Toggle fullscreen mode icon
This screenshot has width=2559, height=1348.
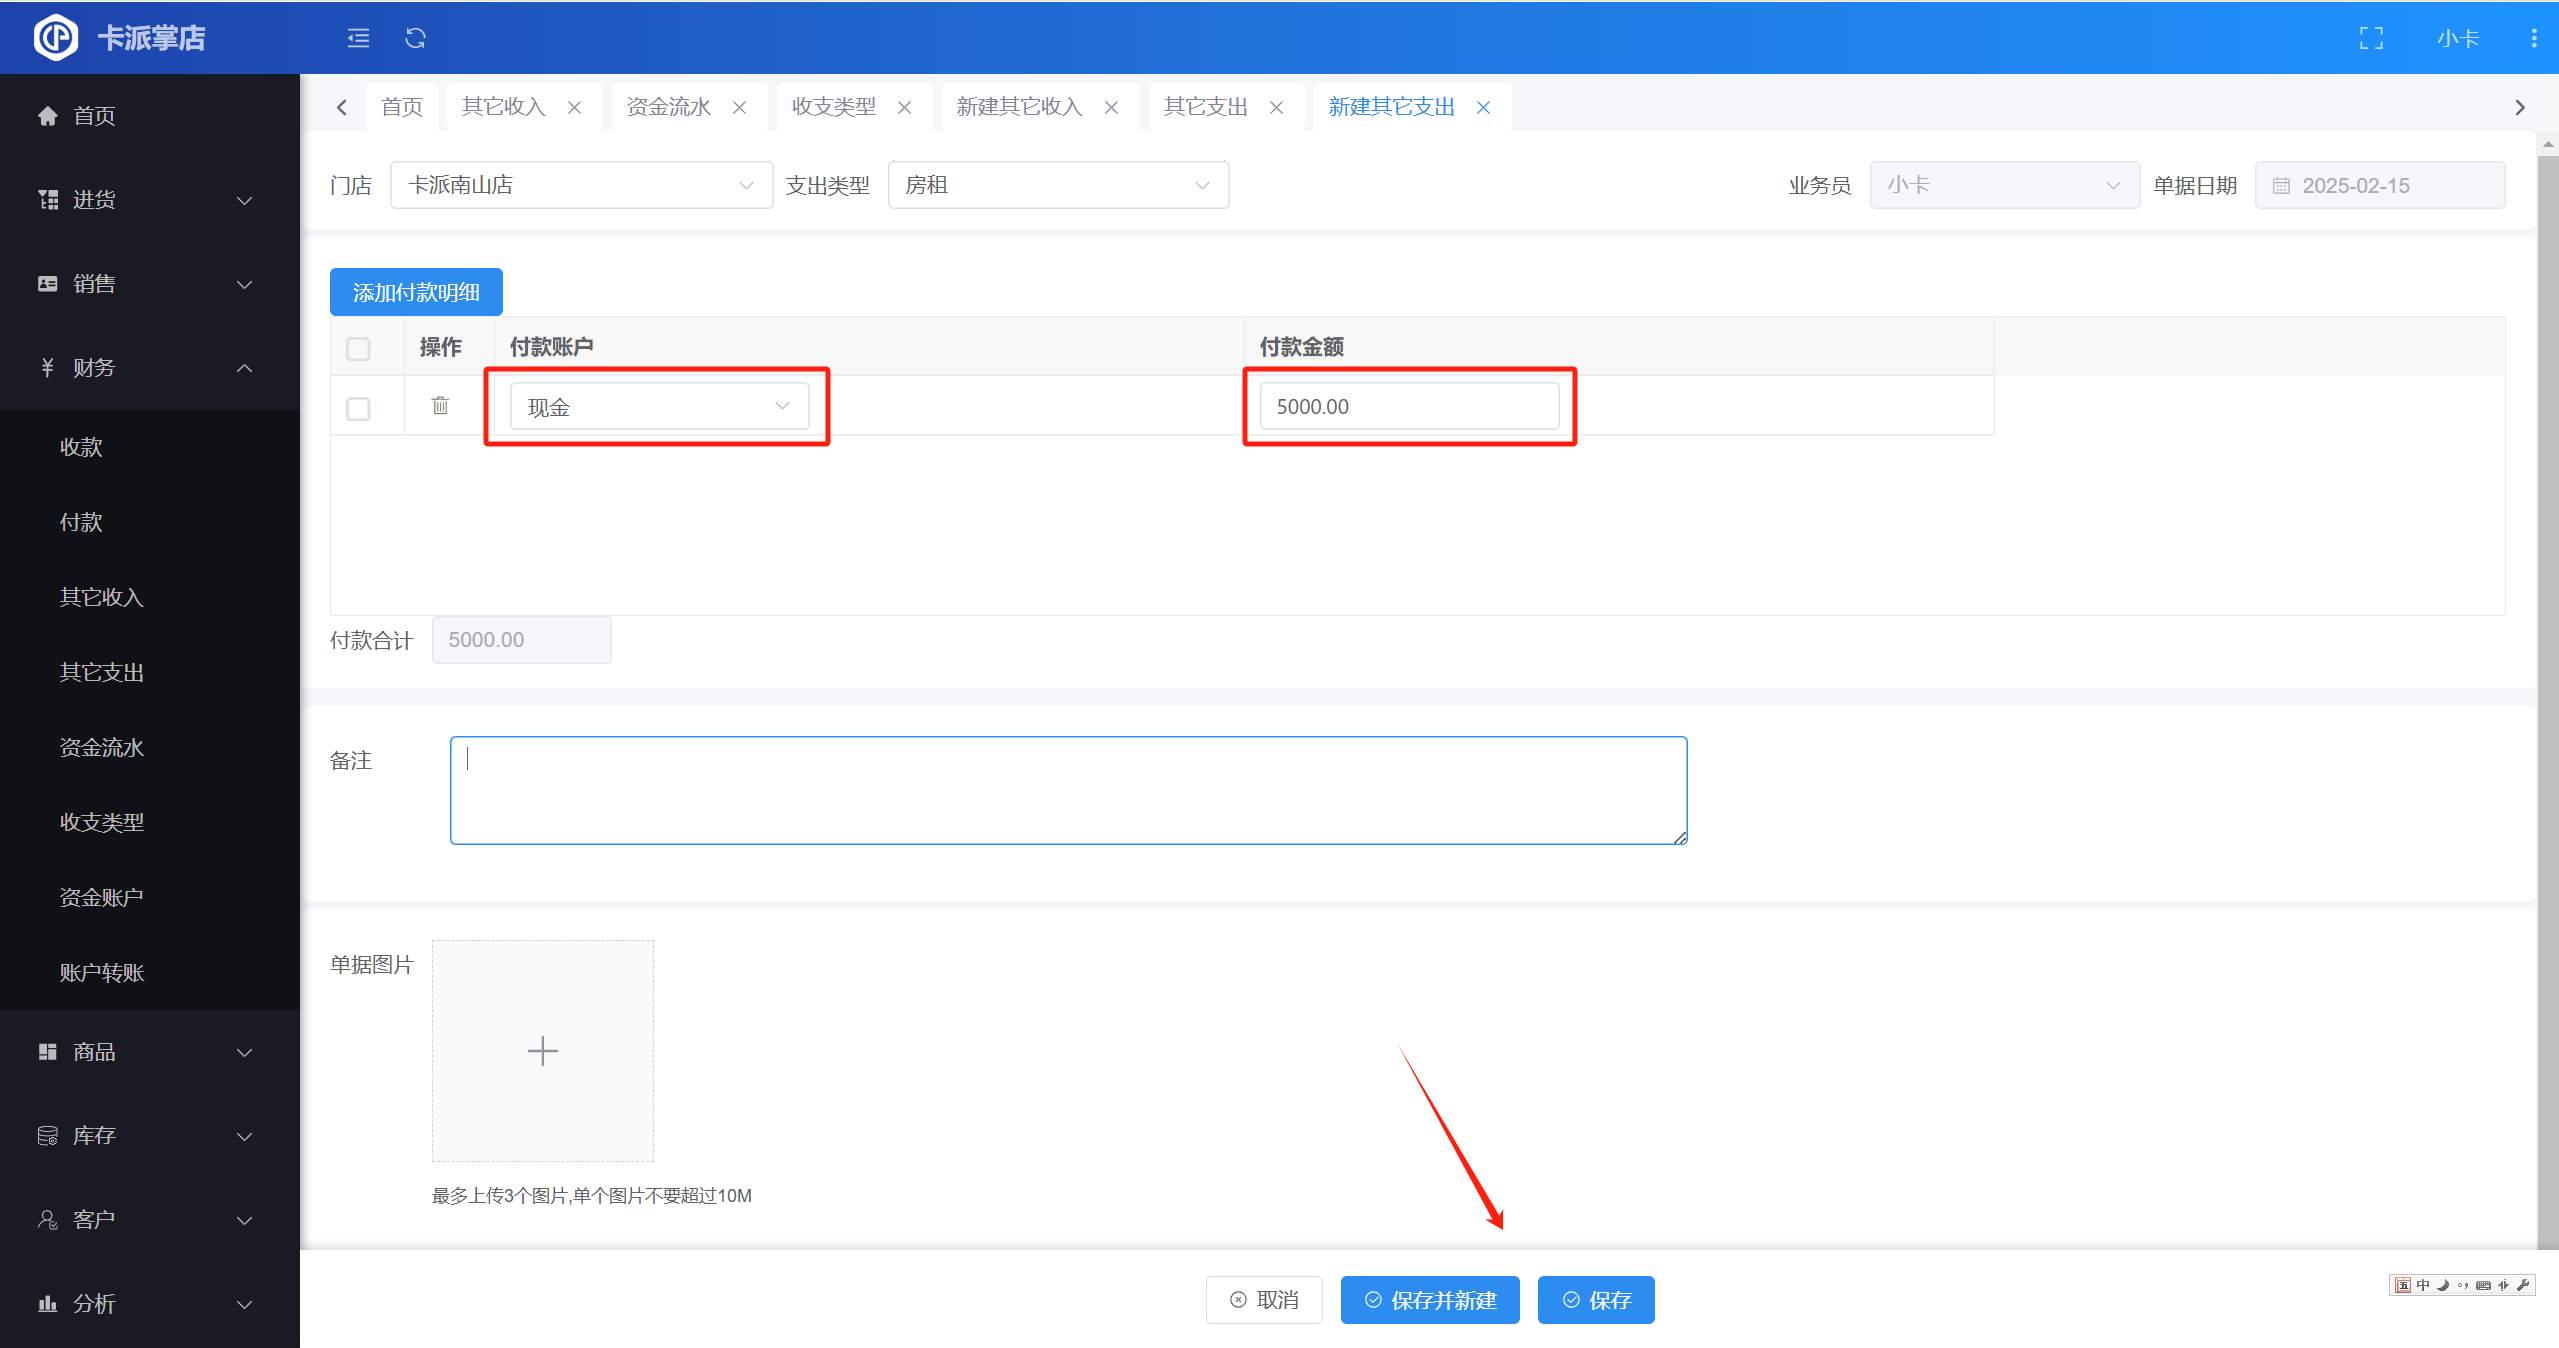click(2371, 38)
